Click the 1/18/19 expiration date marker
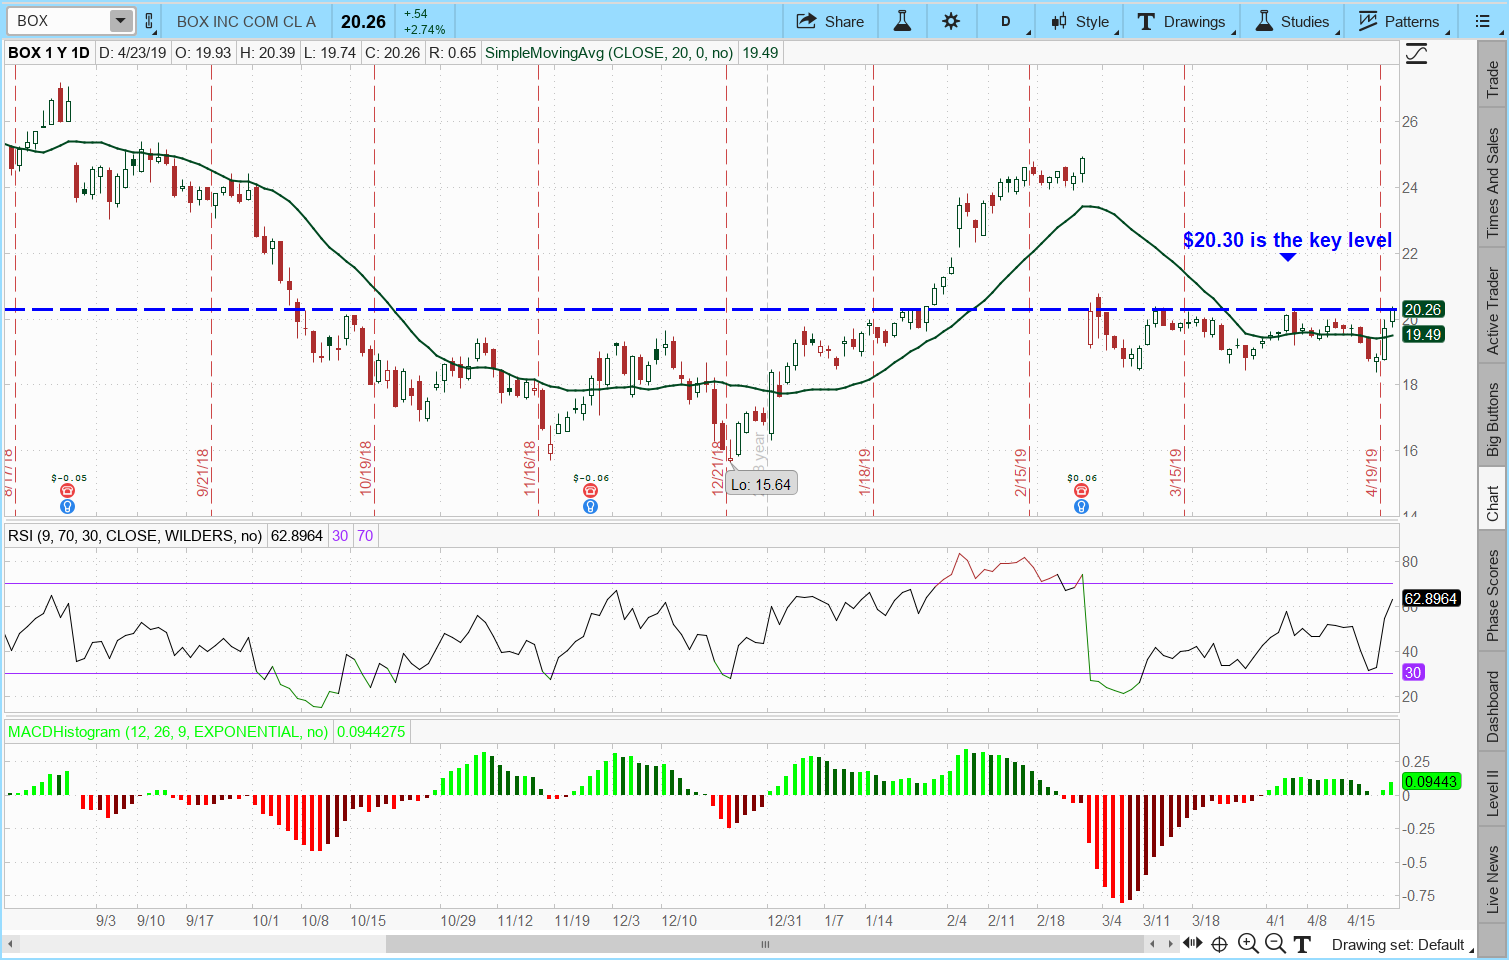Screen dimensions: 1509x960 865,473
